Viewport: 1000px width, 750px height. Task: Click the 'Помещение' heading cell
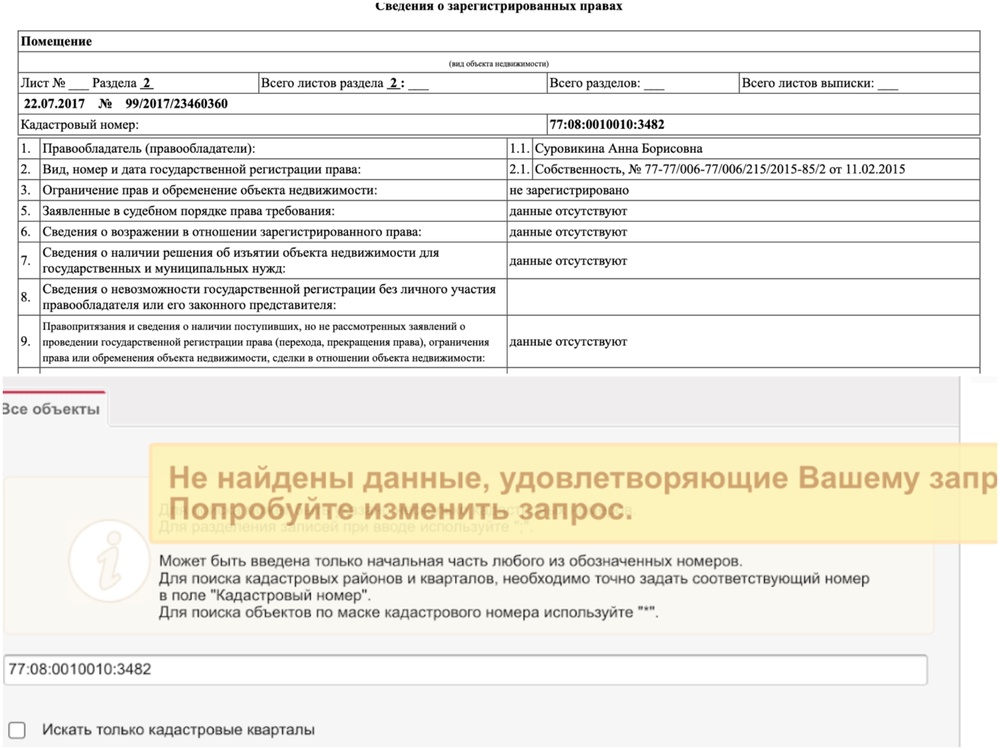click(499, 41)
